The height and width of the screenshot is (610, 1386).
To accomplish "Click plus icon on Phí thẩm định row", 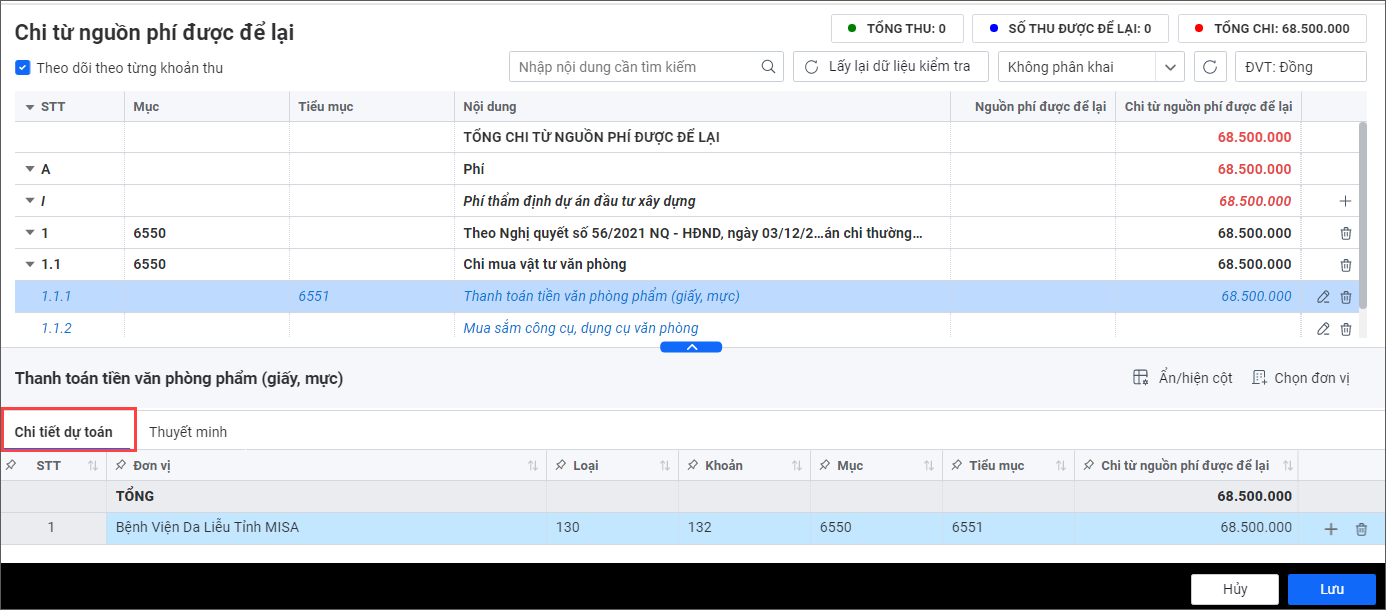I will (1345, 201).
